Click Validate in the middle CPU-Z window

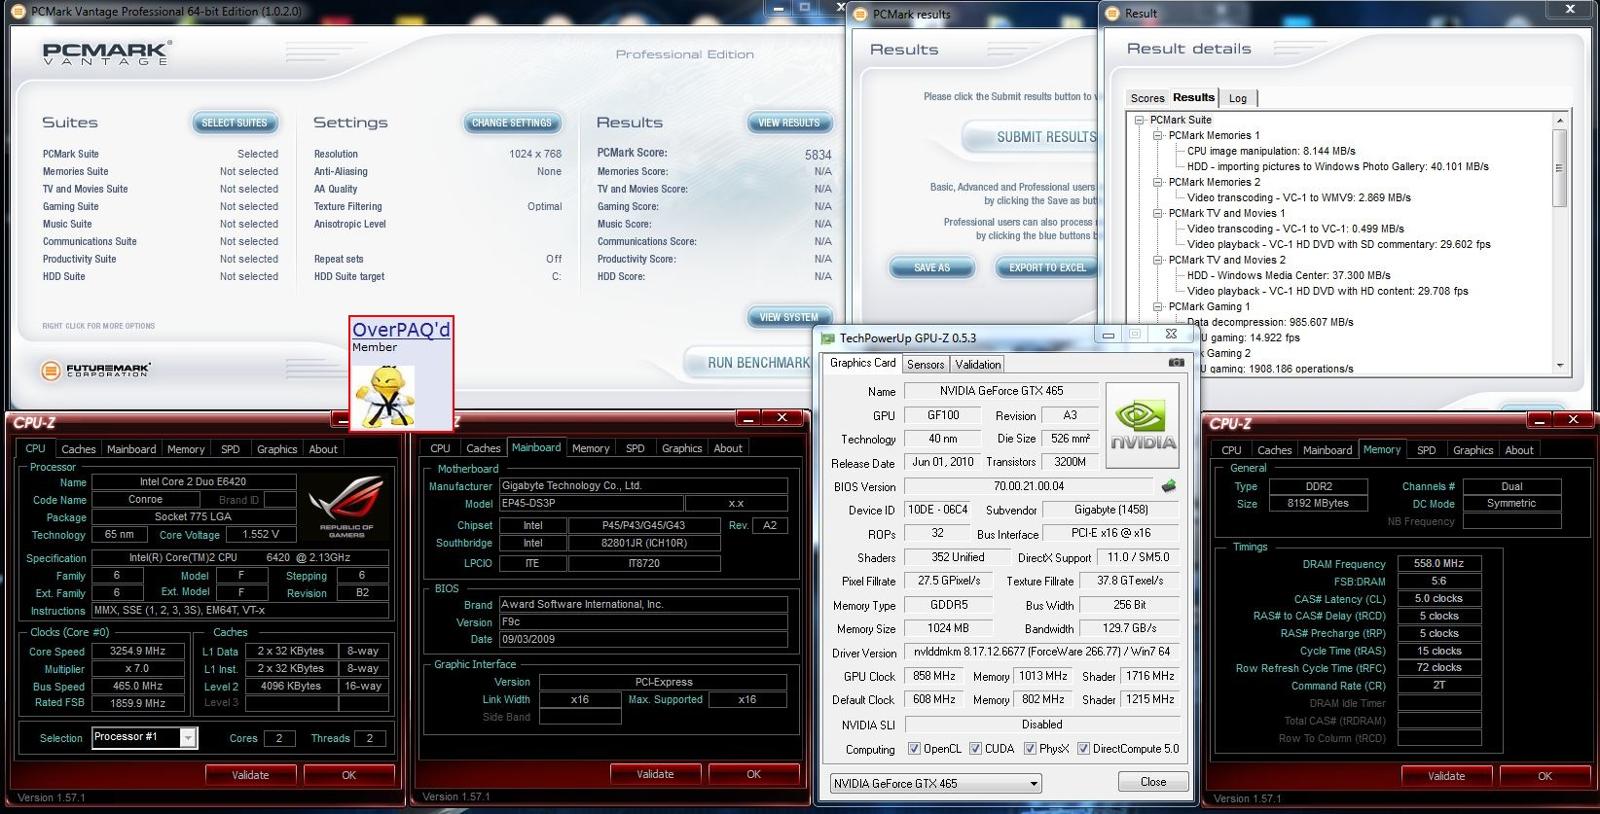point(655,774)
